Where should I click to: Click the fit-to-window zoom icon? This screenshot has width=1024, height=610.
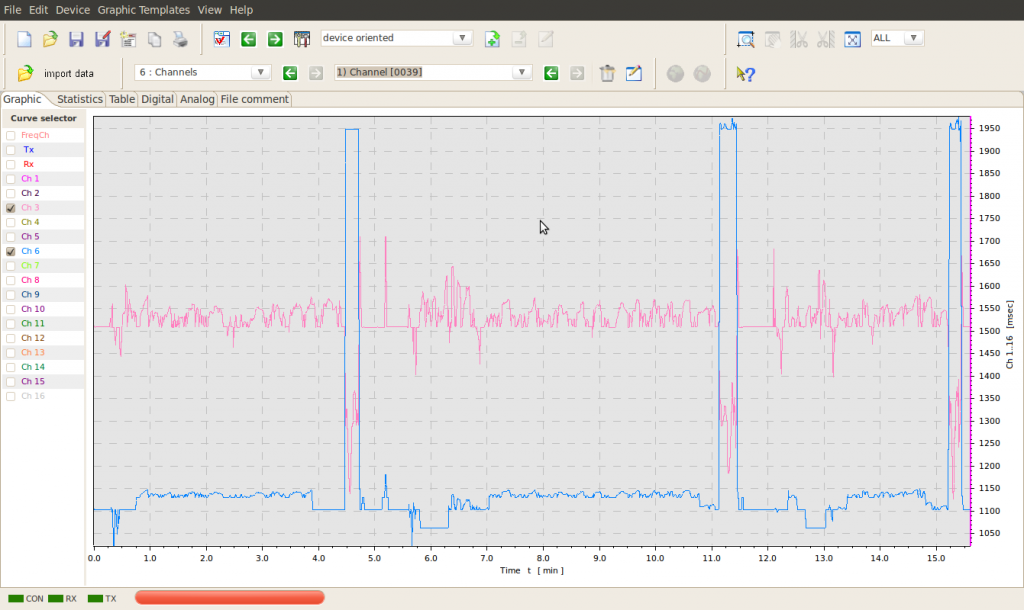click(852, 39)
